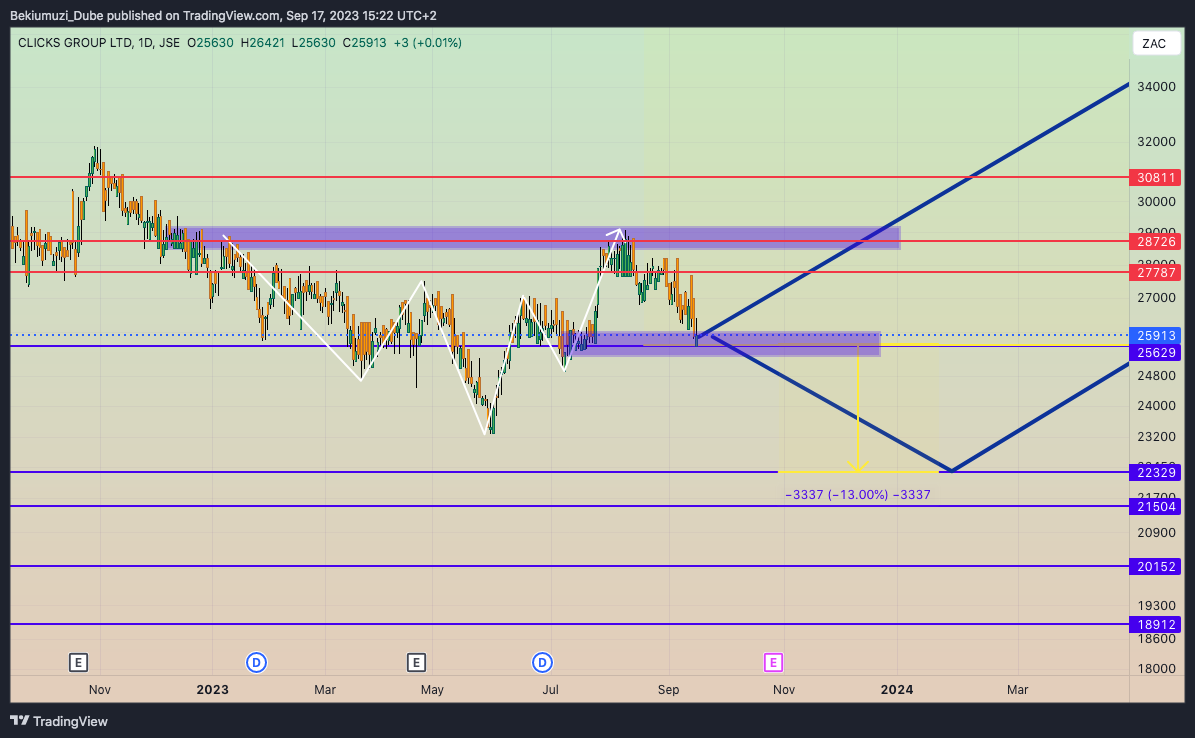This screenshot has width=1195, height=738.
Task: Click the Sep label on time axis
Action: click(668, 689)
